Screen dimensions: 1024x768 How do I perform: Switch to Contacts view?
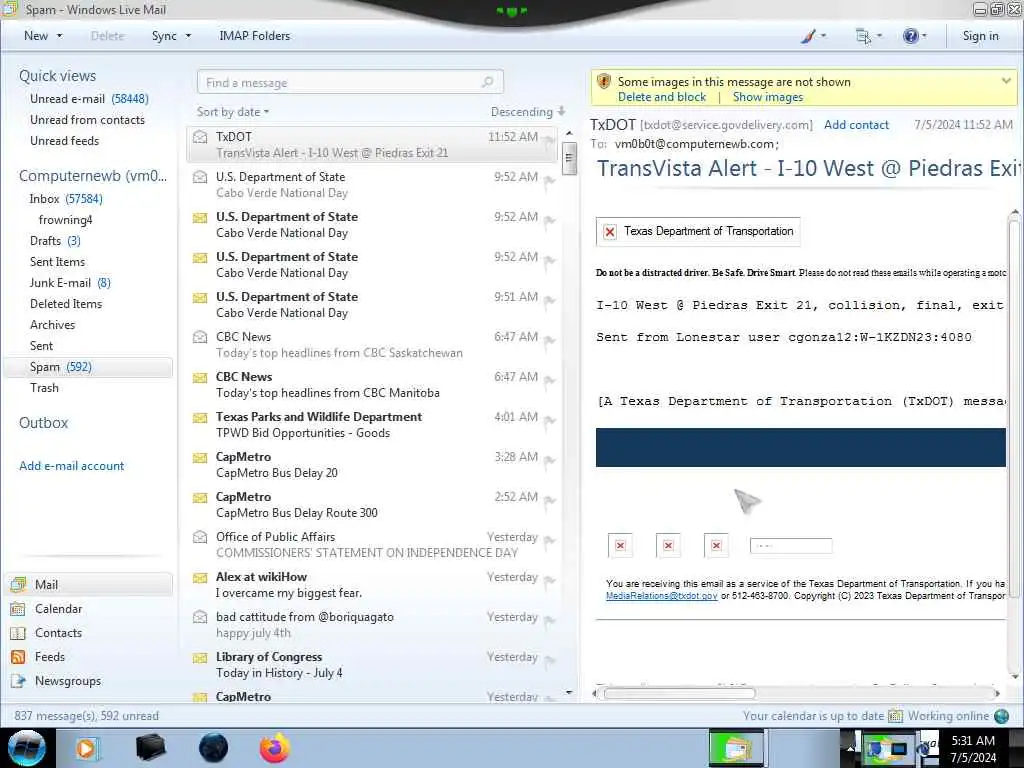point(58,633)
